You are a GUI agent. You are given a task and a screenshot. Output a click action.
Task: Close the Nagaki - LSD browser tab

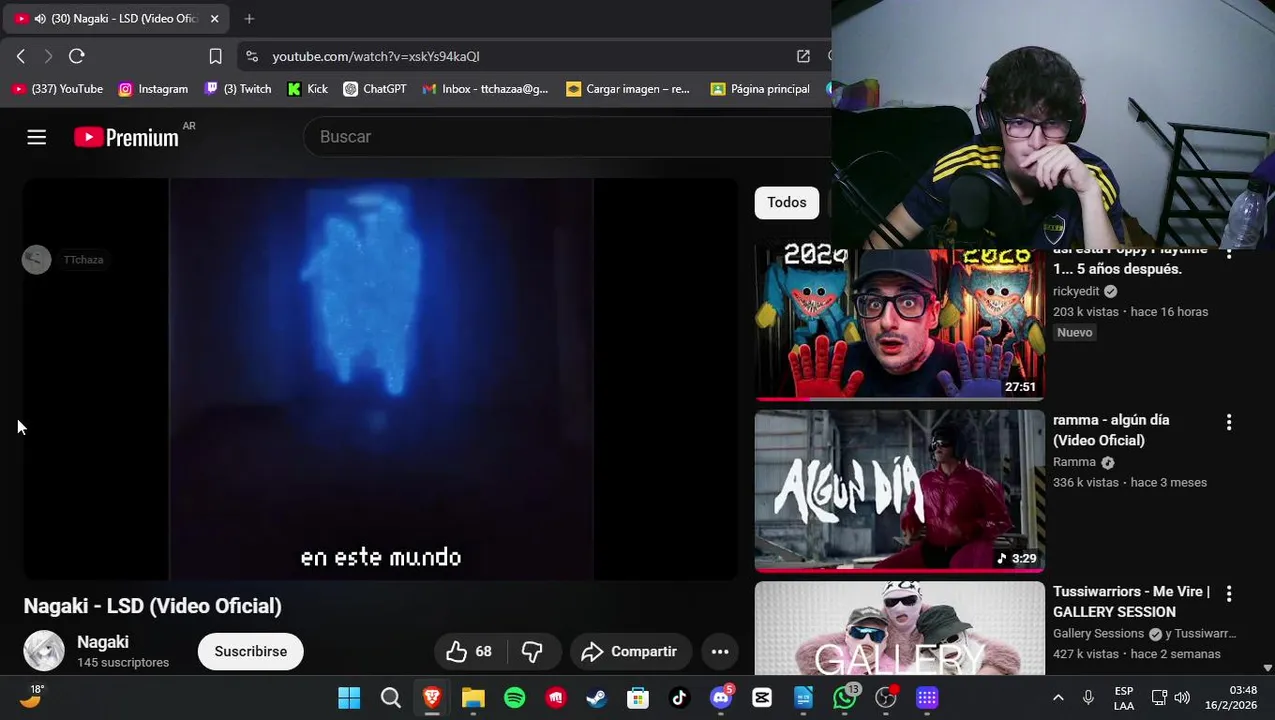(214, 18)
